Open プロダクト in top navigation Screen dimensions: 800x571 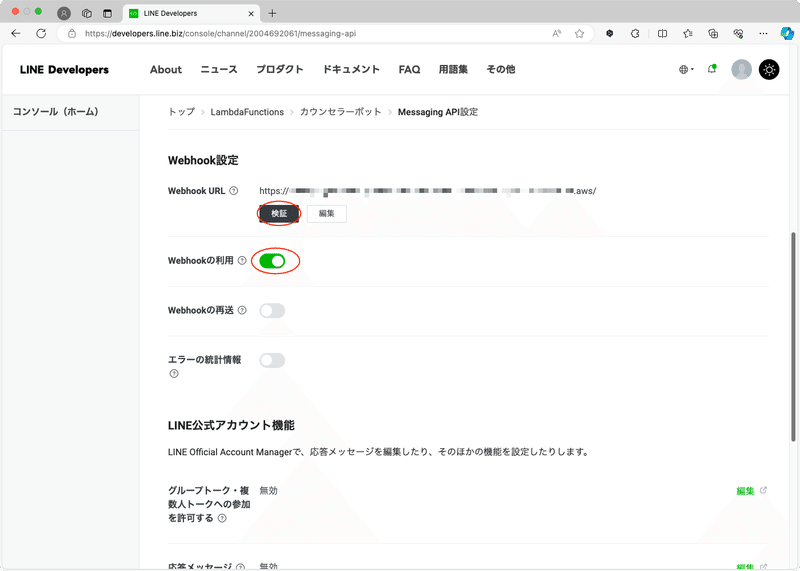[280, 69]
